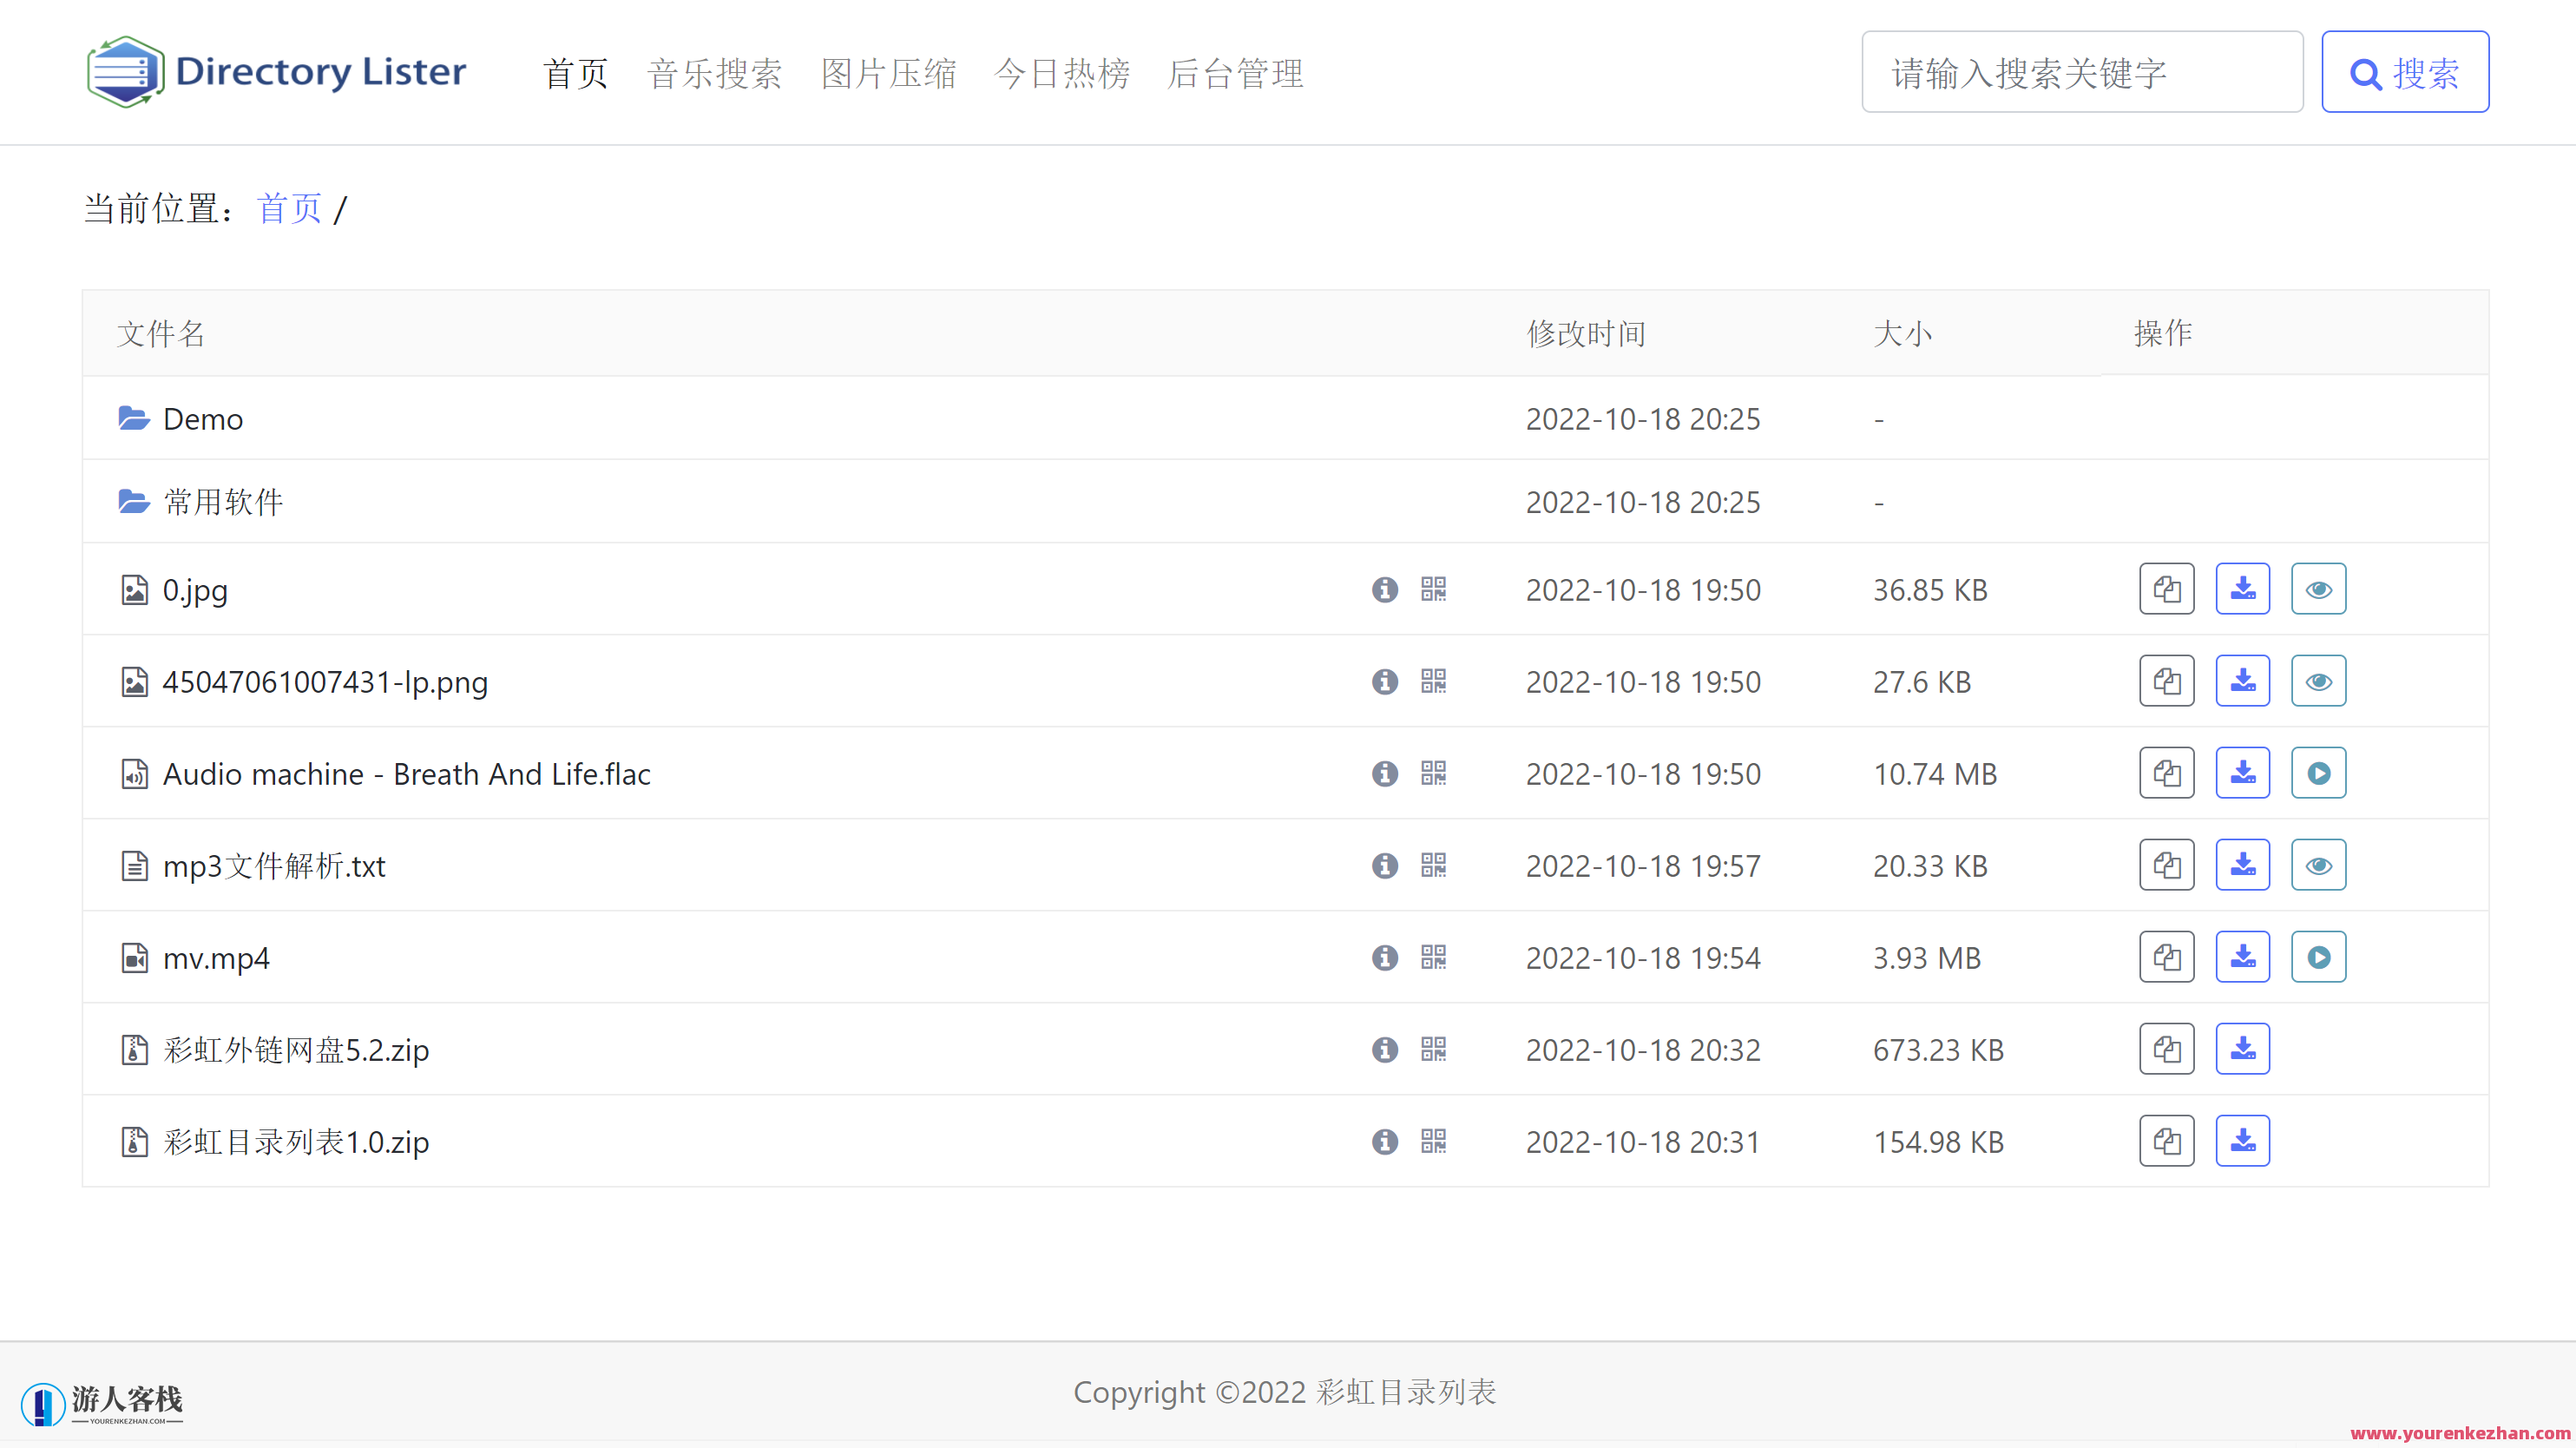
Task: Download the mv.mp4 file
Action: pyautogui.click(x=2242, y=957)
